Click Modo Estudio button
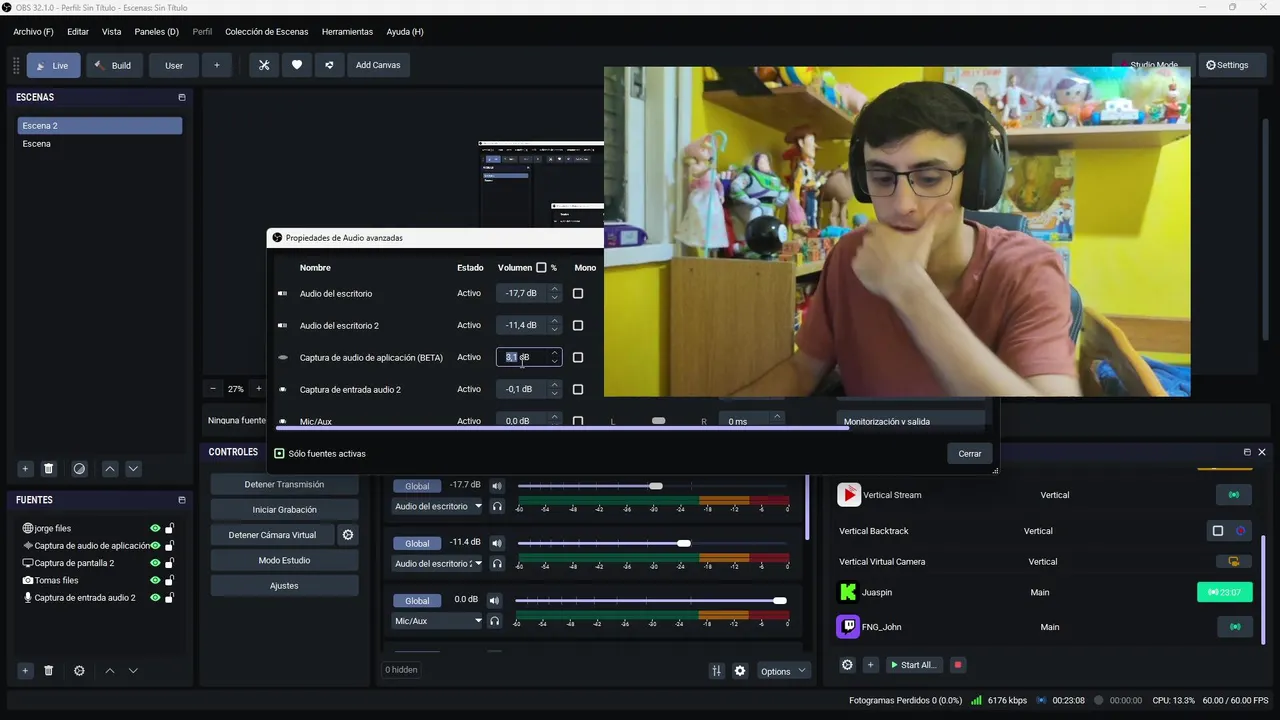This screenshot has width=1280, height=720. pyautogui.click(x=284, y=560)
